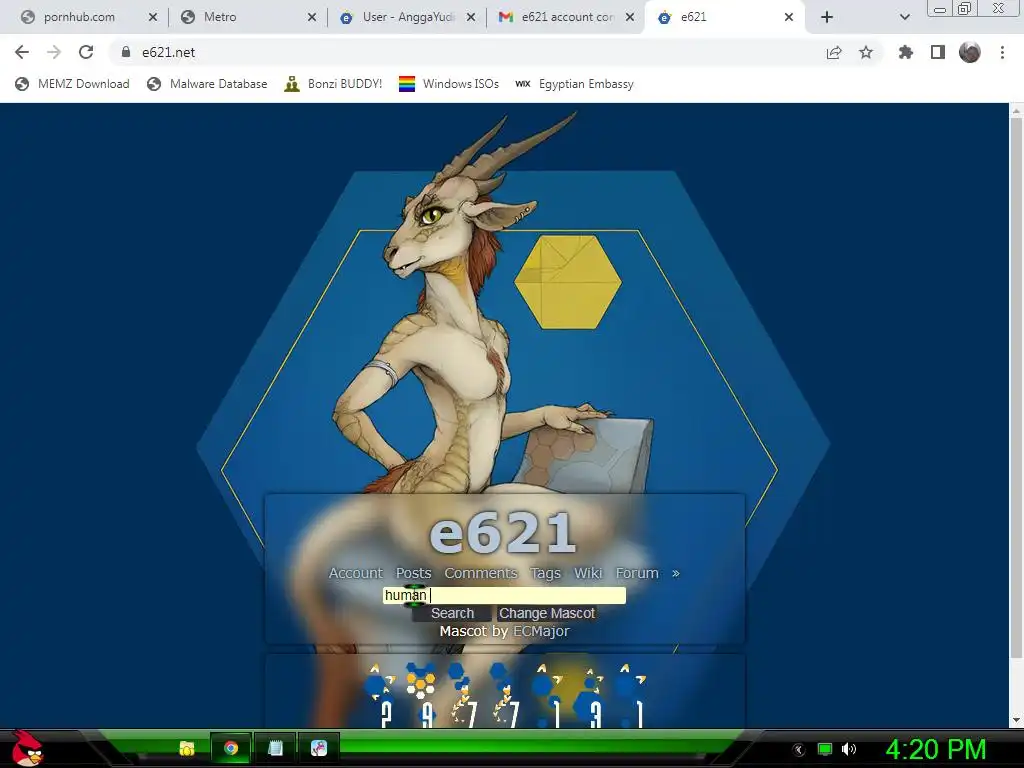Click the search field containing human

coord(504,596)
